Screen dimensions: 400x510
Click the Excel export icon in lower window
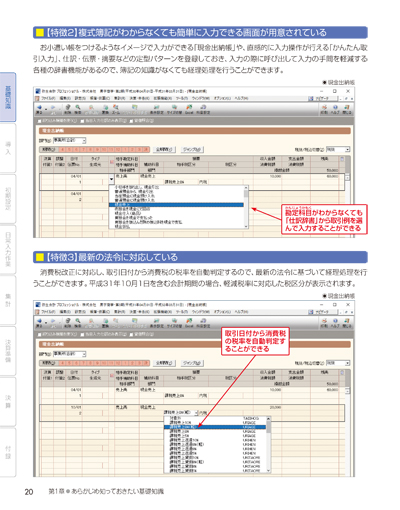(x=189, y=322)
